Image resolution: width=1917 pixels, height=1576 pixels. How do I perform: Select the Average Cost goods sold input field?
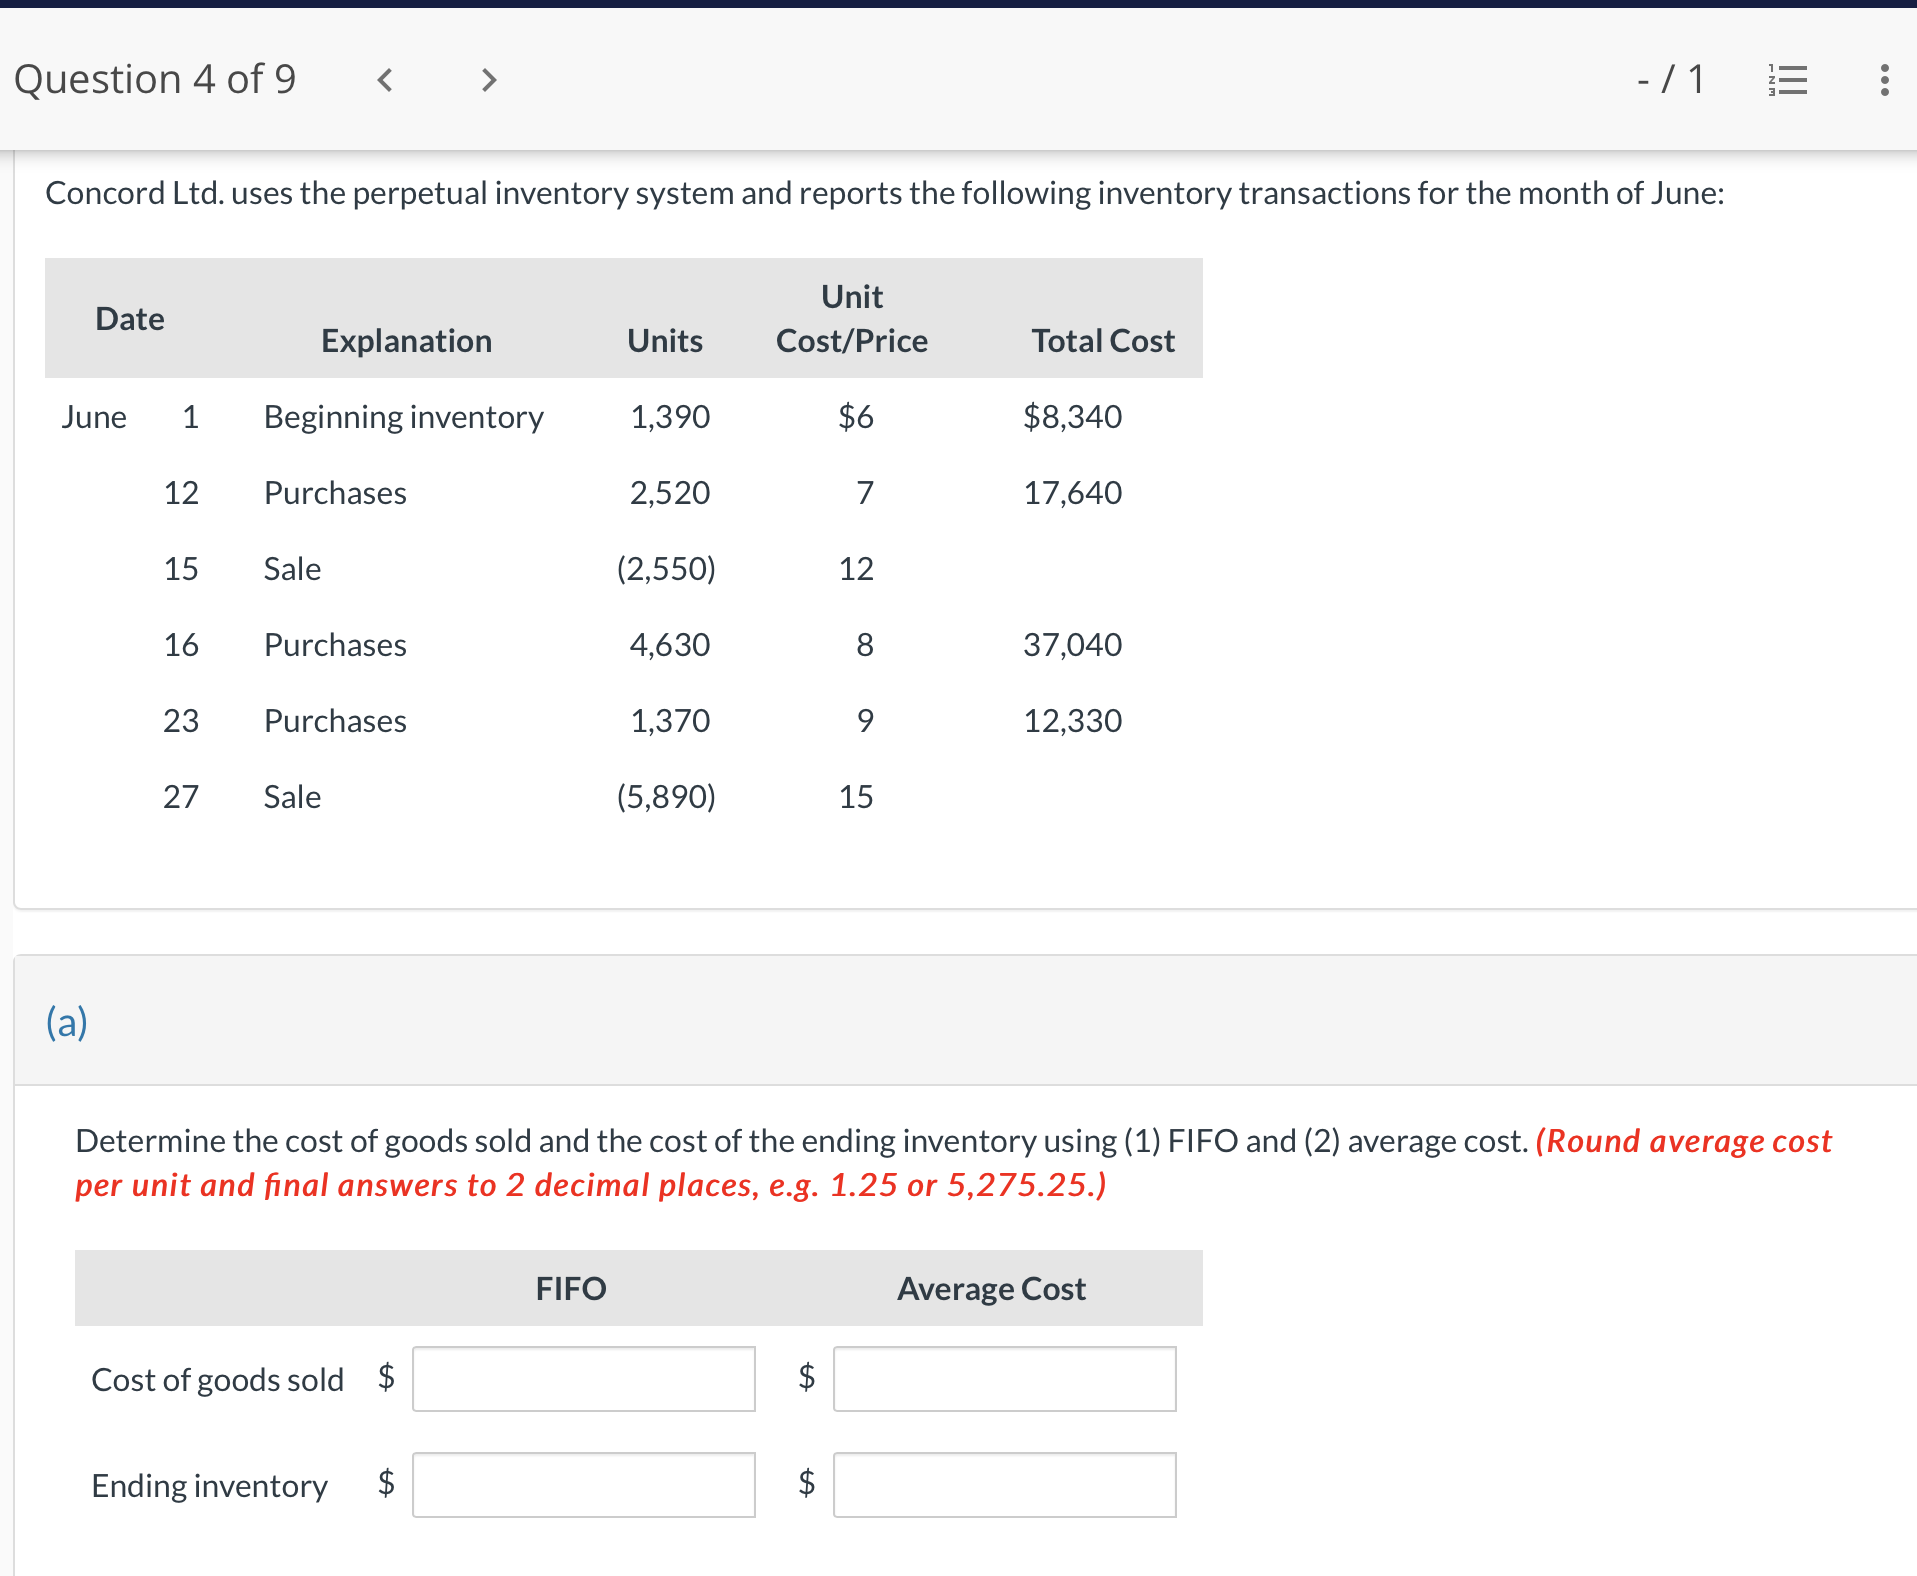coord(1005,1380)
